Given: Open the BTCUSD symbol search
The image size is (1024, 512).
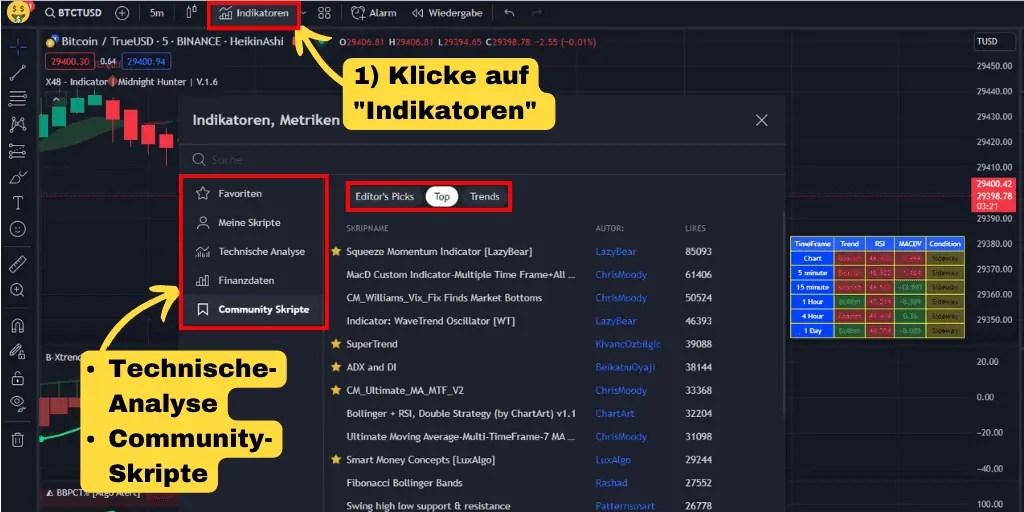Looking at the screenshot, I should pos(72,13).
